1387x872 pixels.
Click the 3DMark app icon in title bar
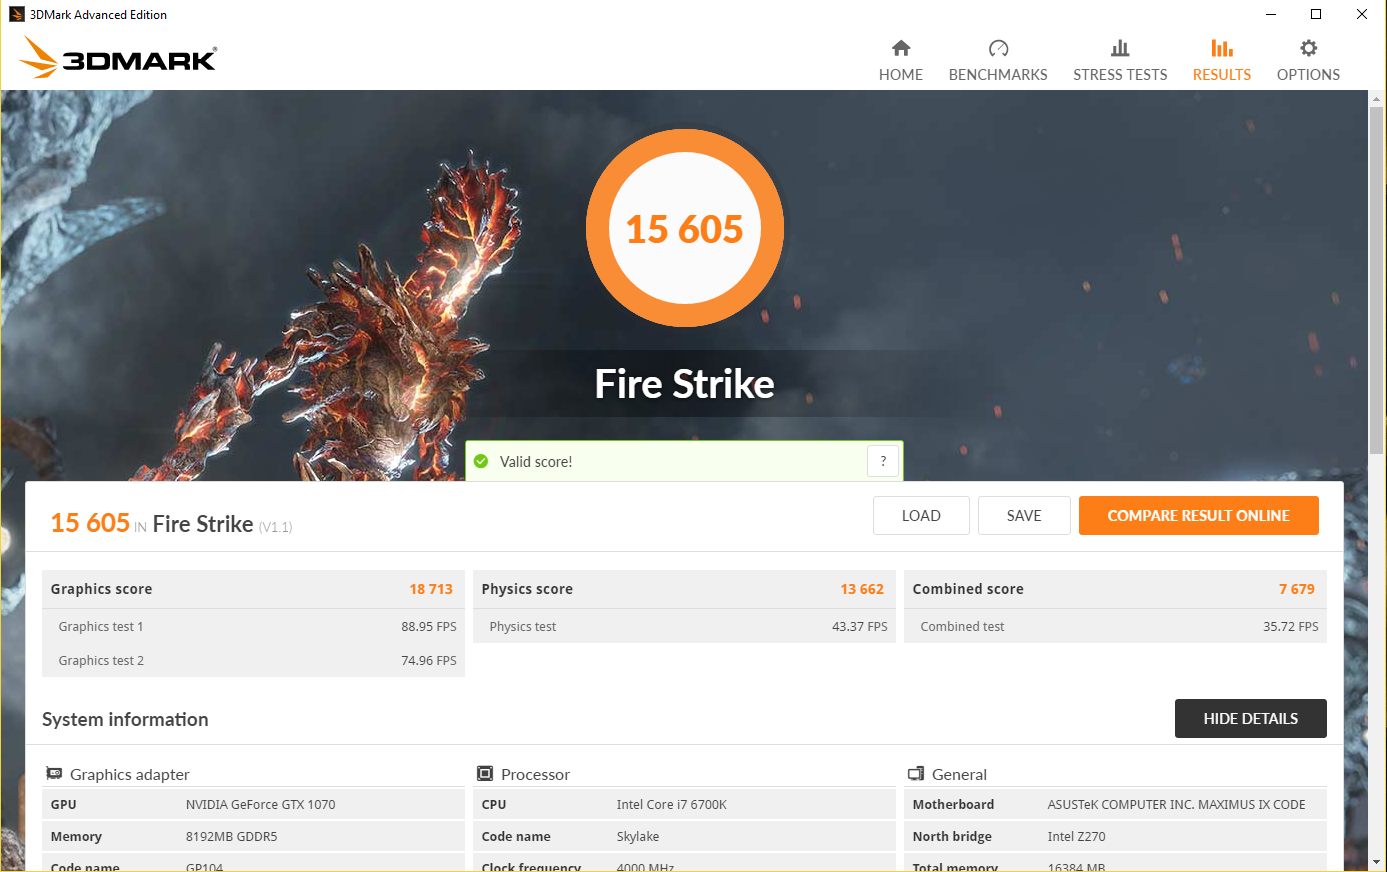pyautogui.click(x=16, y=14)
